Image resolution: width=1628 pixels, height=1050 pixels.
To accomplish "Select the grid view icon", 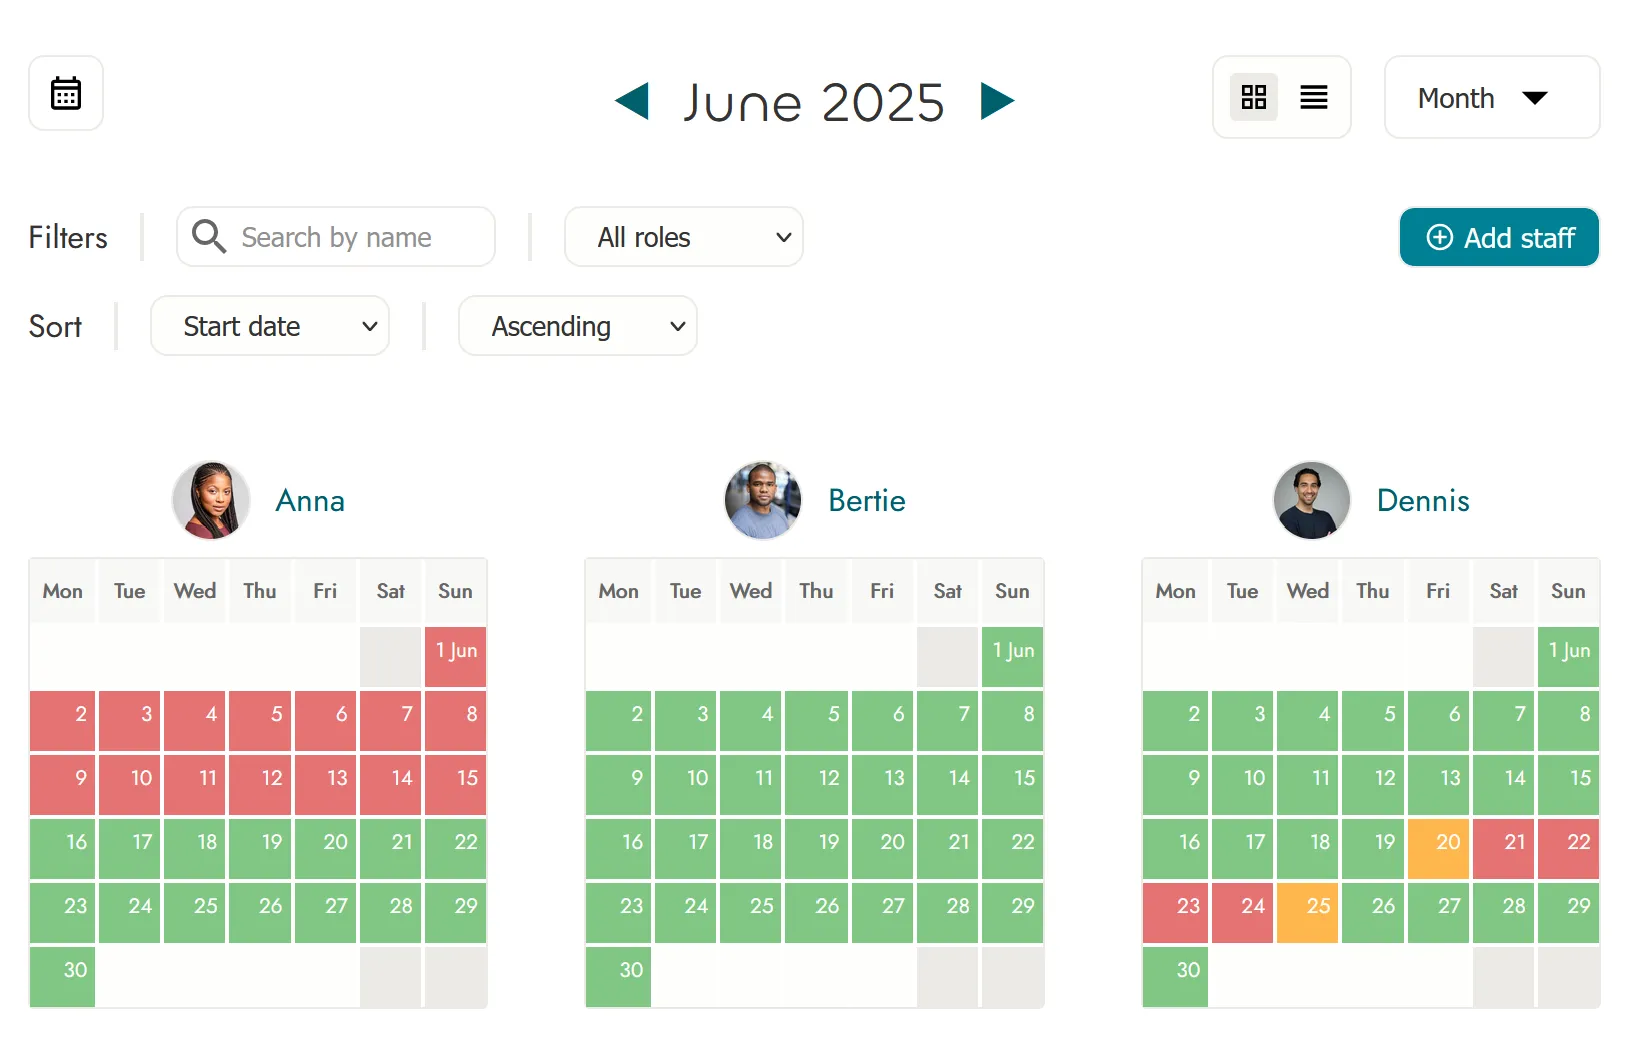I will (1253, 97).
